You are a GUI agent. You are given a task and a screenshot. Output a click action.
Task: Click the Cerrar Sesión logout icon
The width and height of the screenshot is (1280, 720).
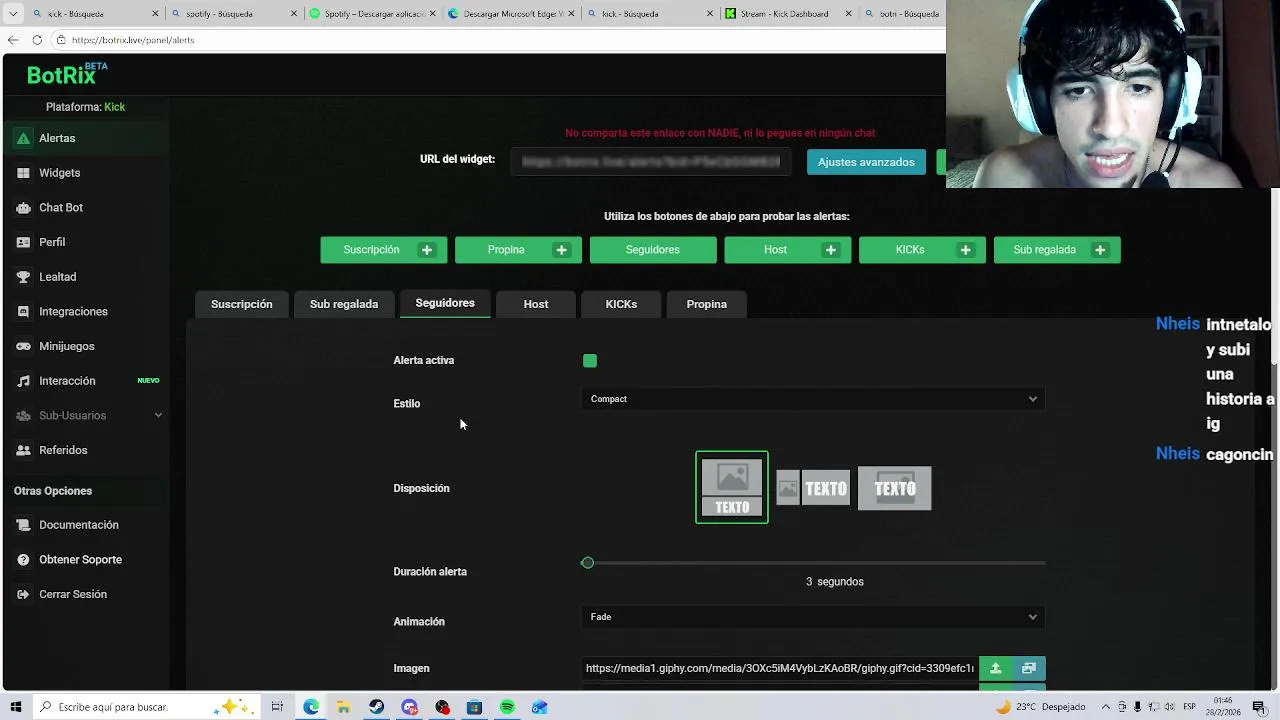[23, 594]
